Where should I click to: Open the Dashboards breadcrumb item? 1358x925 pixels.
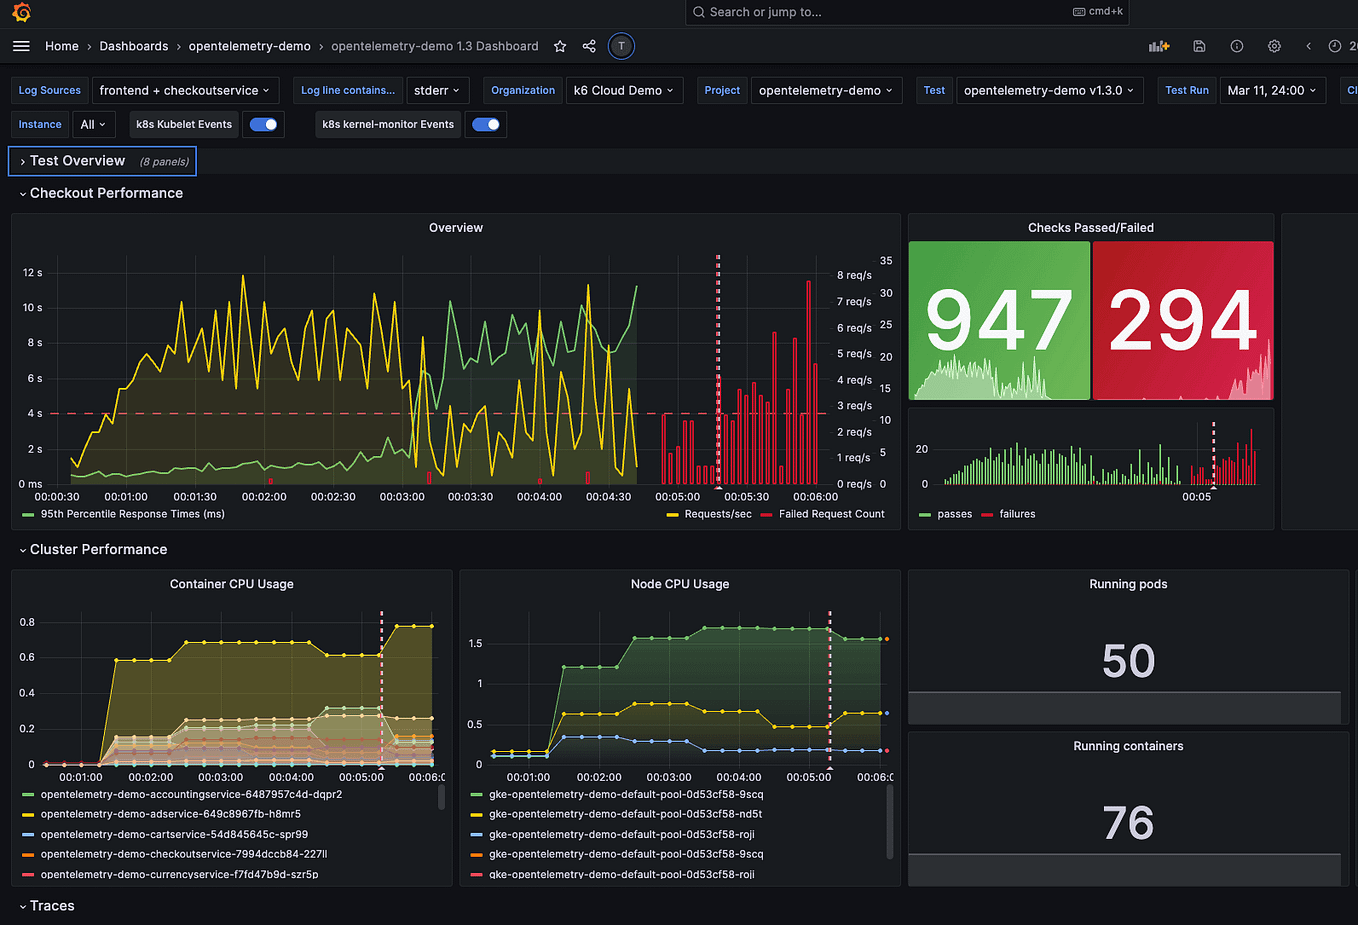click(133, 45)
